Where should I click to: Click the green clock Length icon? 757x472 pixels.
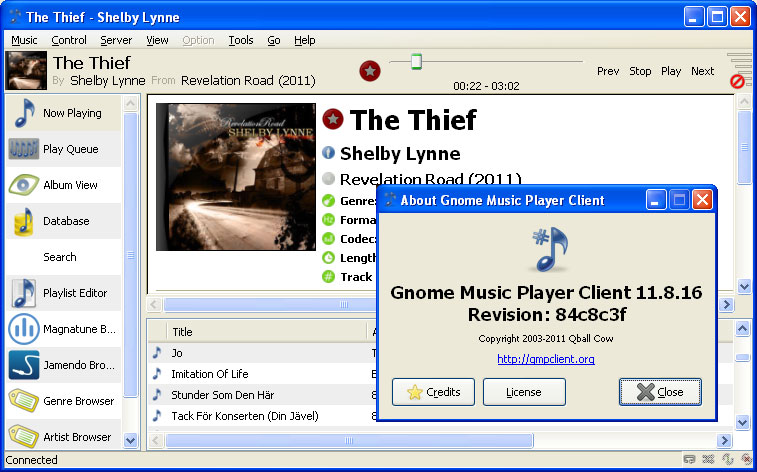click(328, 258)
